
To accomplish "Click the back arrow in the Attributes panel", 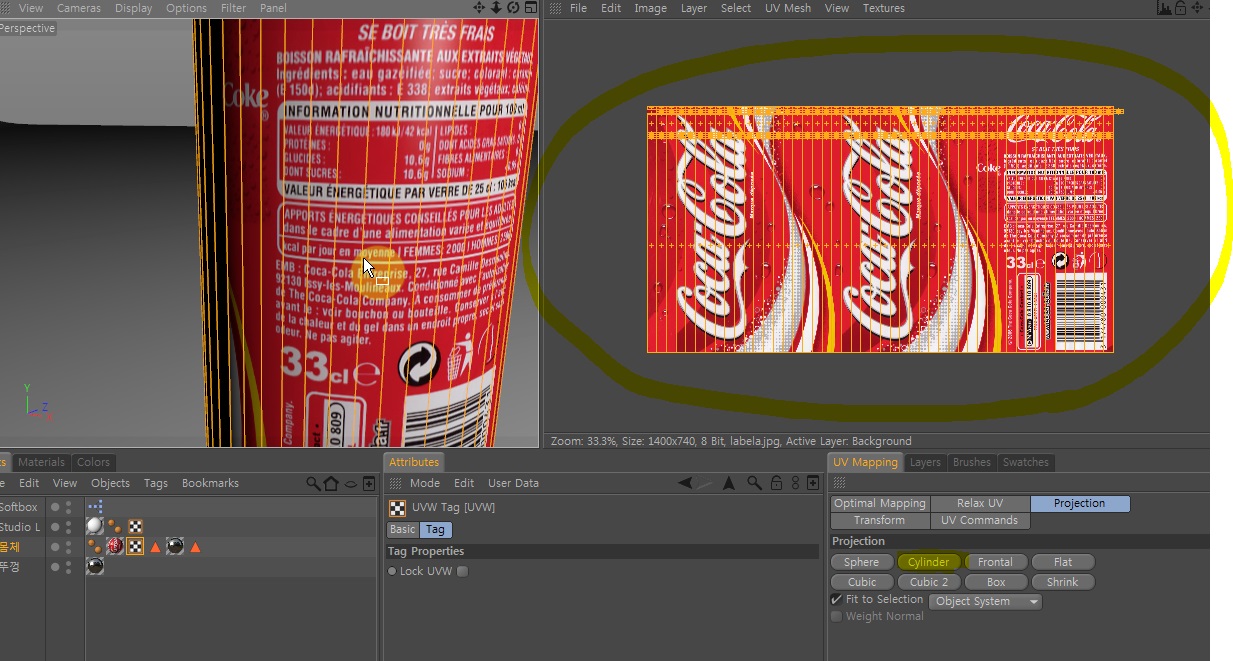I will click(x=685, y=483).
